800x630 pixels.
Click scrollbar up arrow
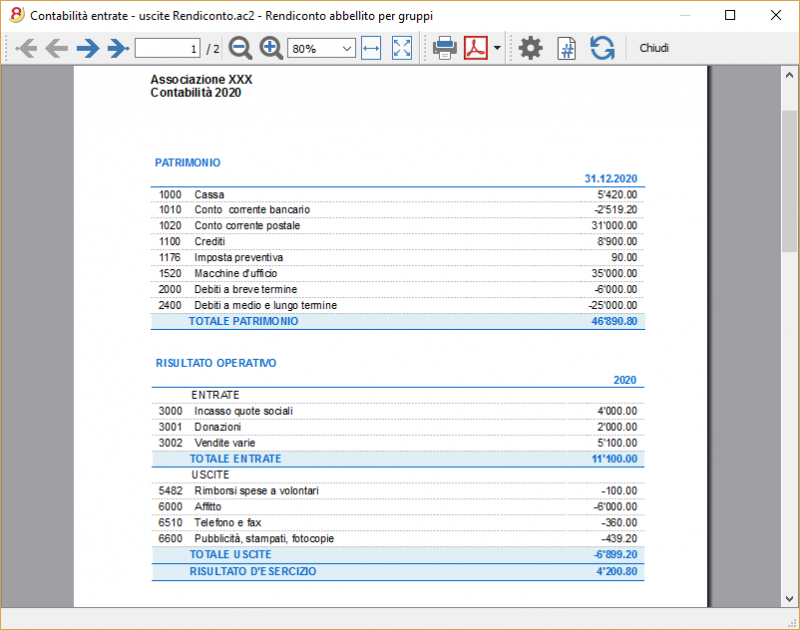pyautogui.click(x=789, y=75)
